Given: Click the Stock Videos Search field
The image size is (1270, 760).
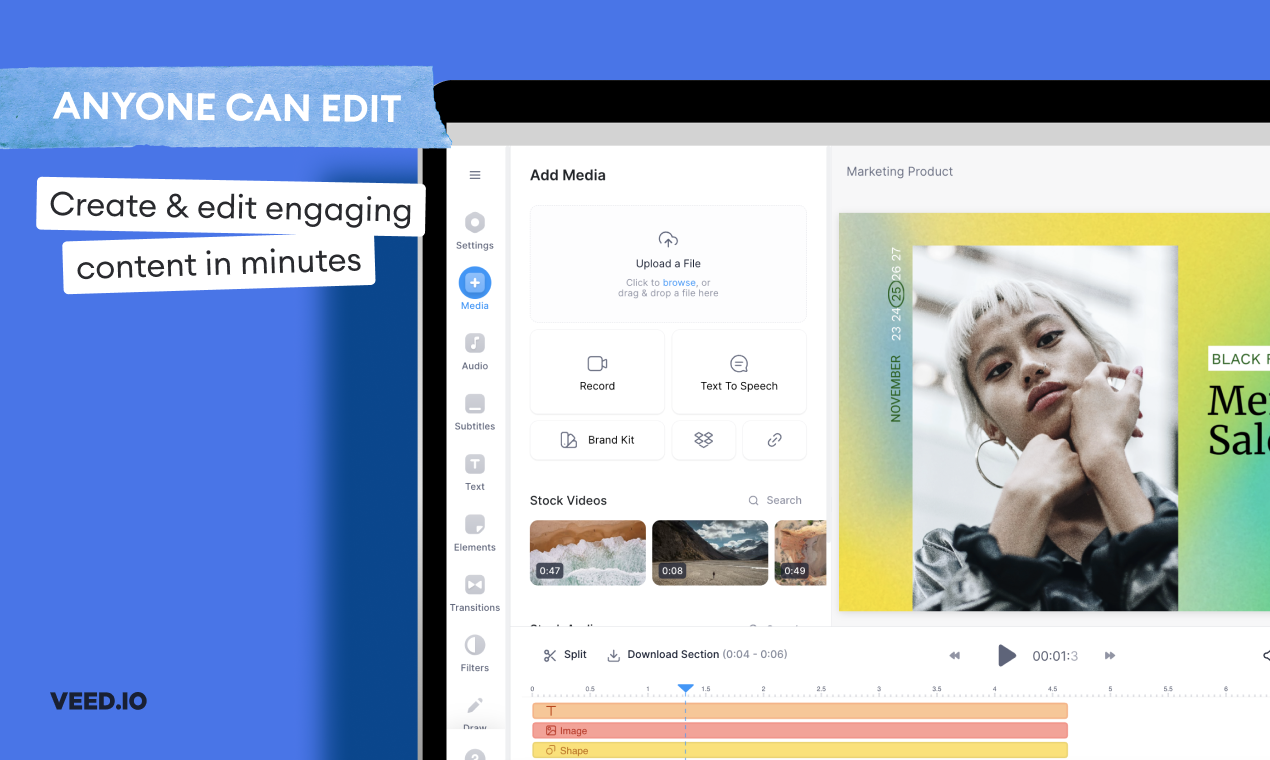Looking at the screenshot, I should click(x=776, y=500).
